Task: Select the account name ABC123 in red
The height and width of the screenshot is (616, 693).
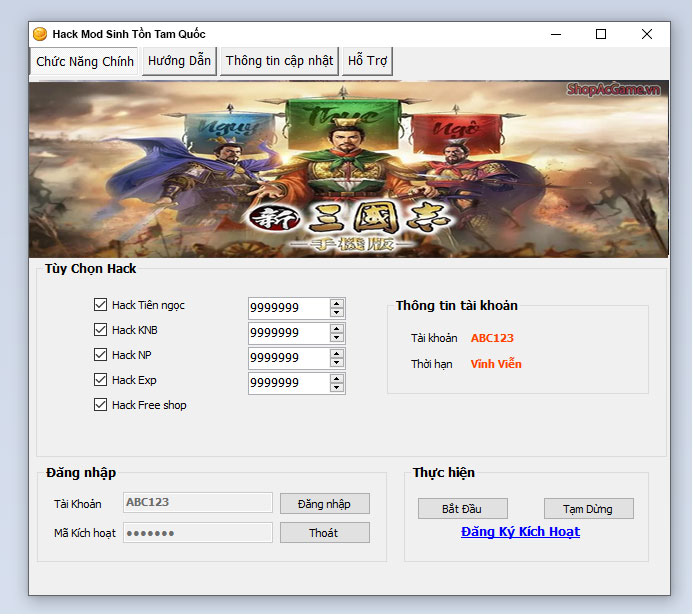Action: coord(492,338)
